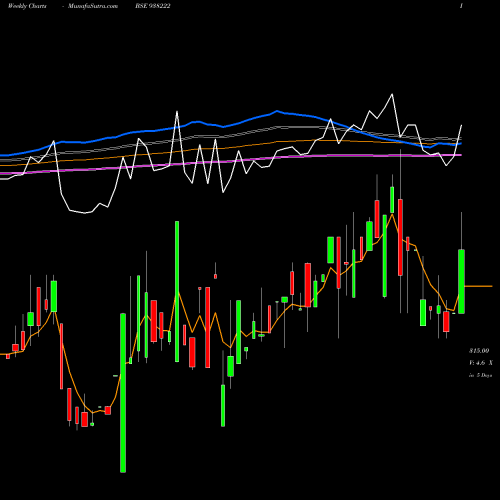The width and height of the screenshot is (500, 500).
Task: Click the 'MunafaSutra.com' header text
Action: pyautogui.click(x=93, y=6)
